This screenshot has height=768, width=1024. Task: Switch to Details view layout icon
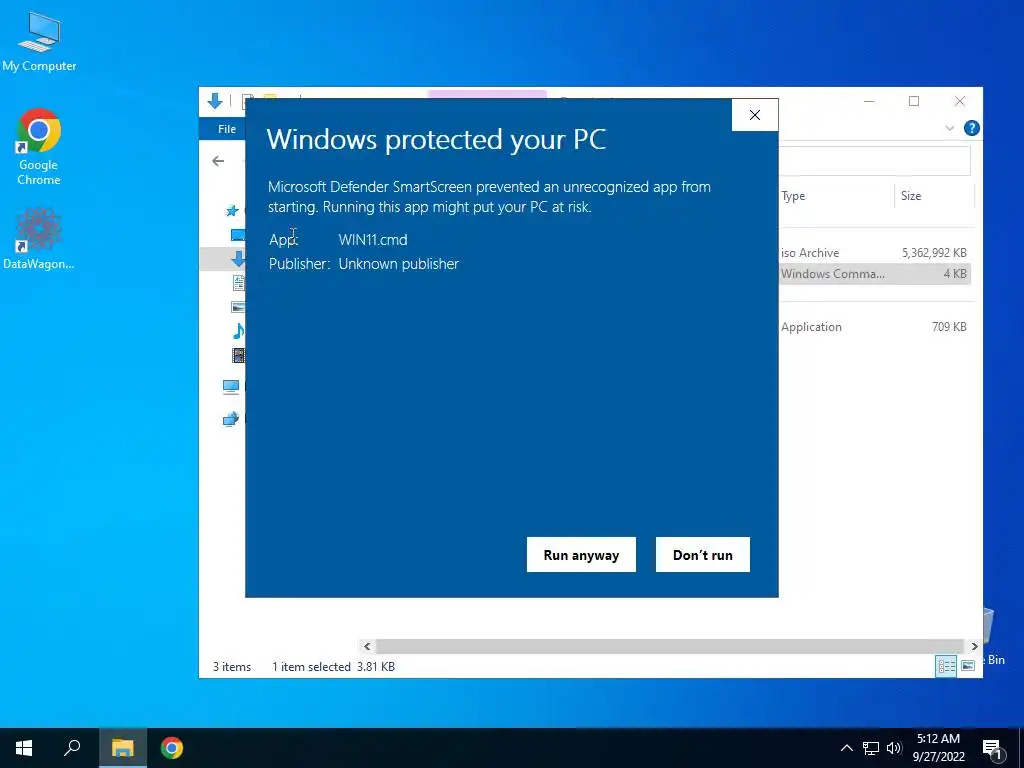946,666
